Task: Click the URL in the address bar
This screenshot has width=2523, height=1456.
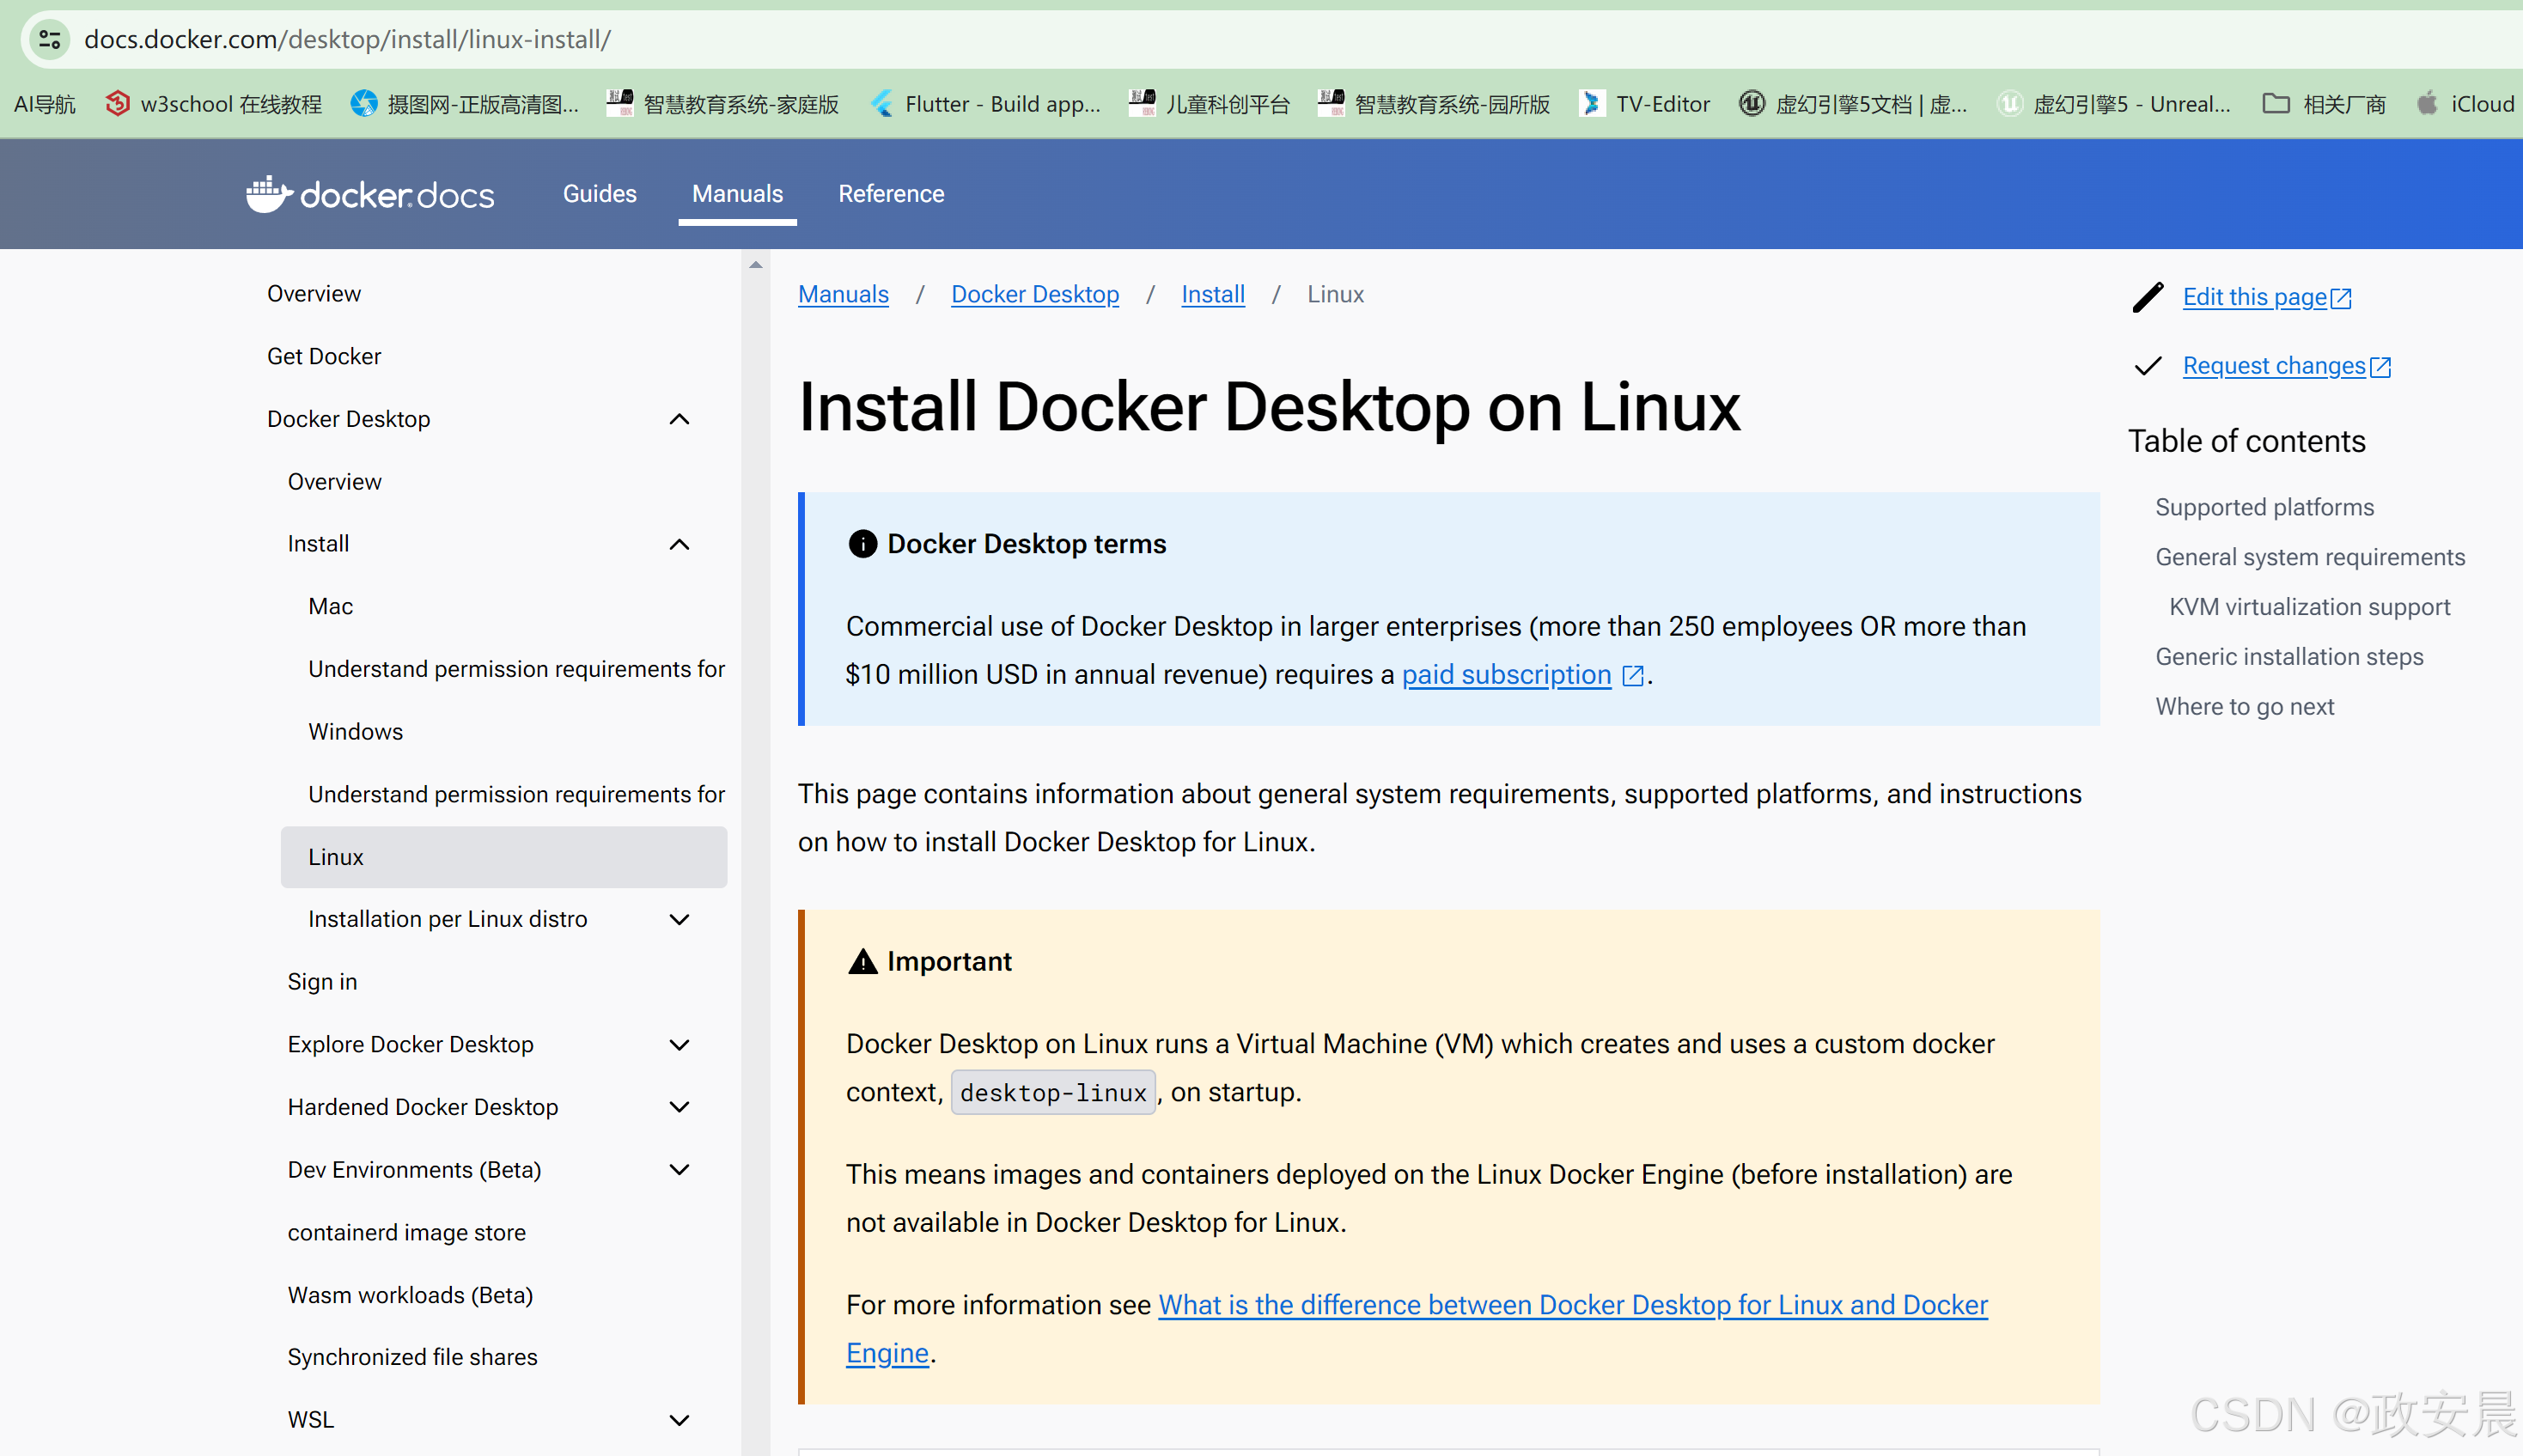Action: click(x=347, y=40)
